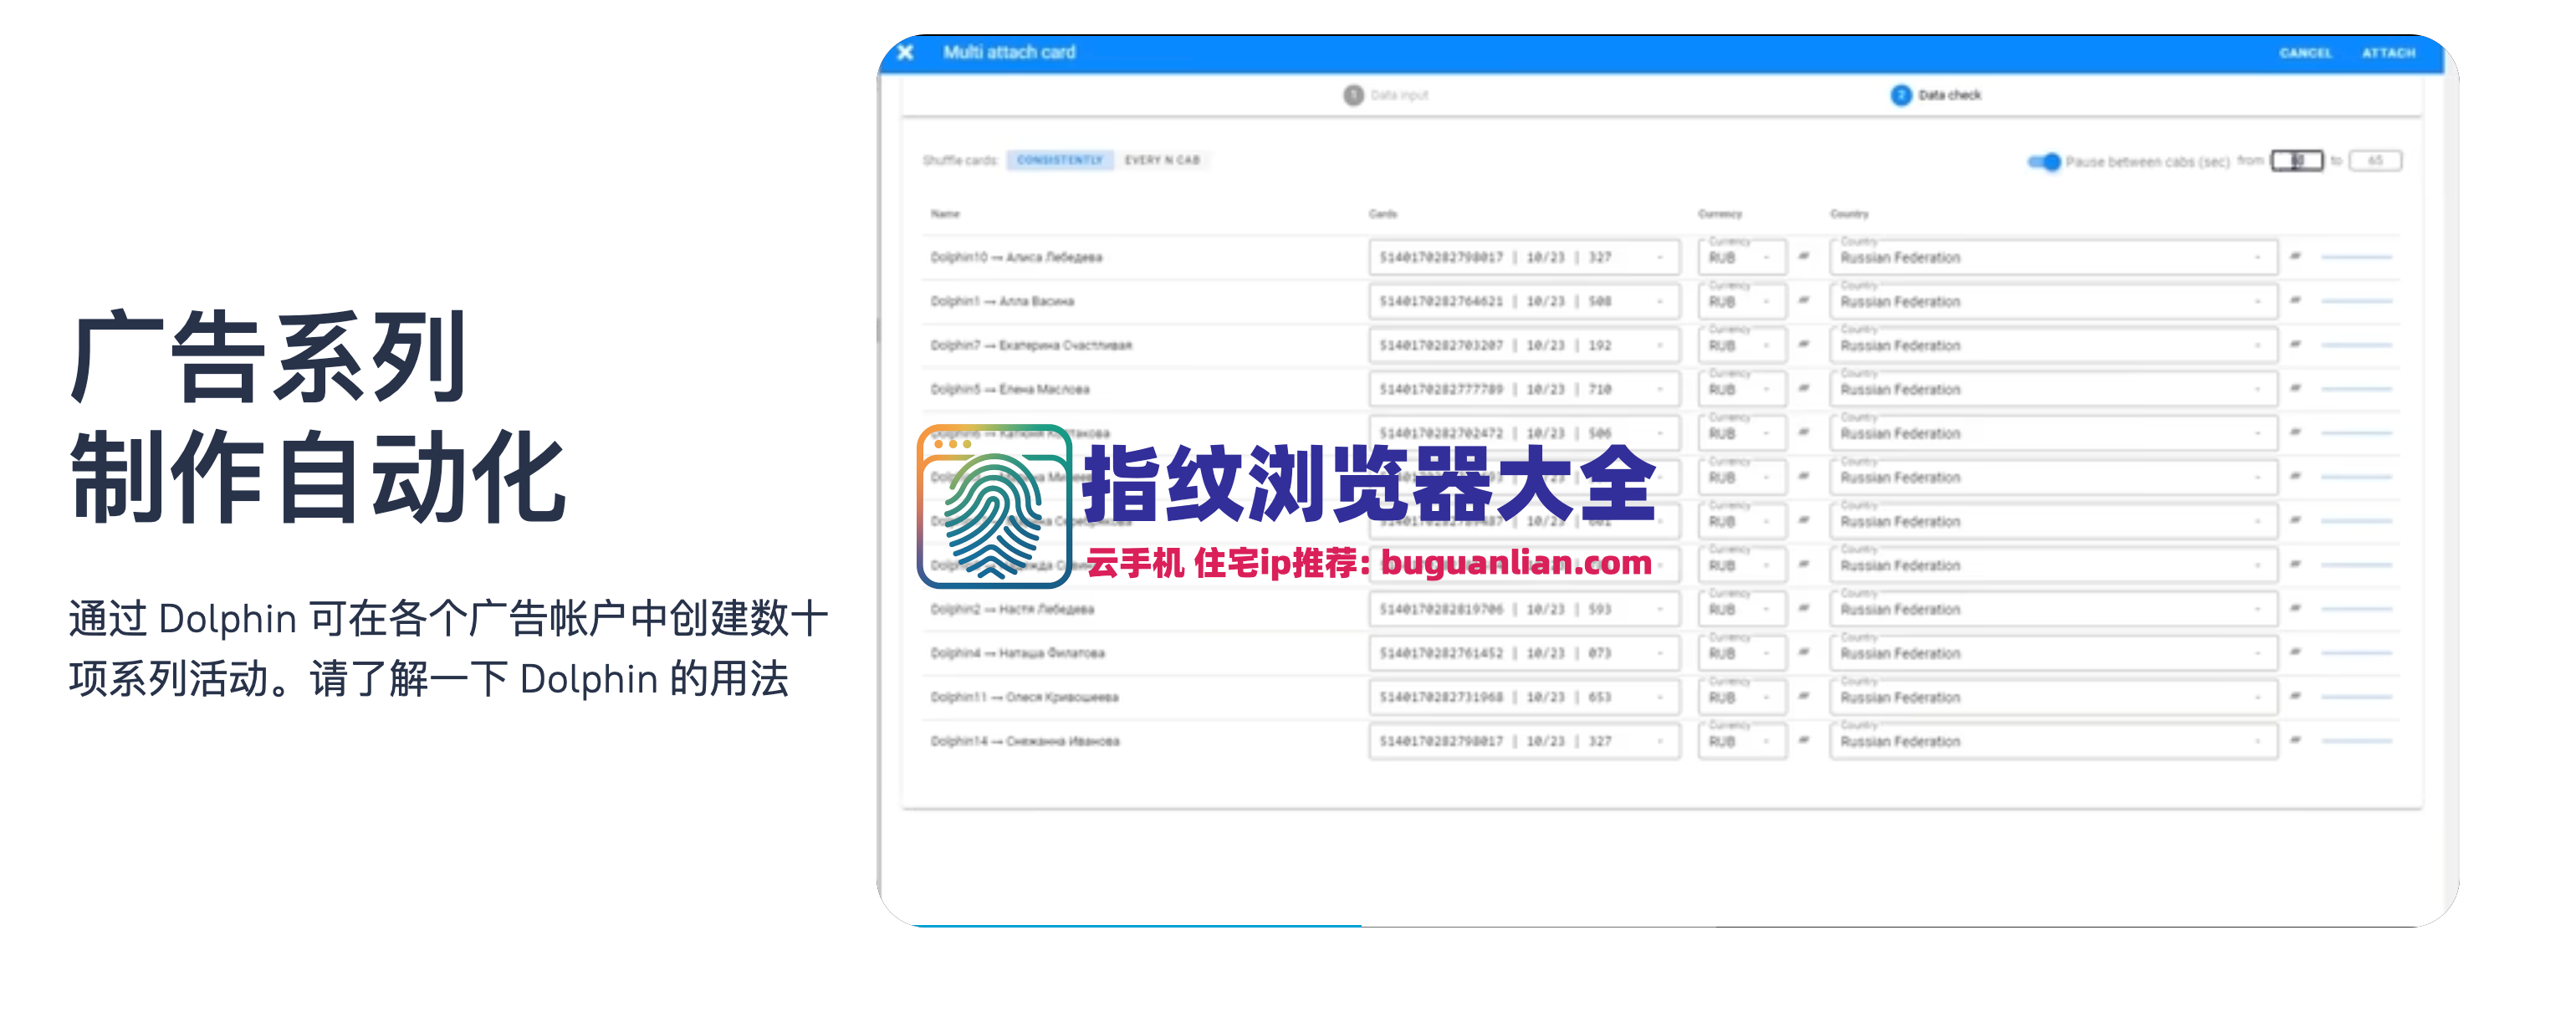This screenshot has width=2576, height=1012.
Task: Click apply-all icon beside Dolphin1 country
Action: coord(2295,301)
